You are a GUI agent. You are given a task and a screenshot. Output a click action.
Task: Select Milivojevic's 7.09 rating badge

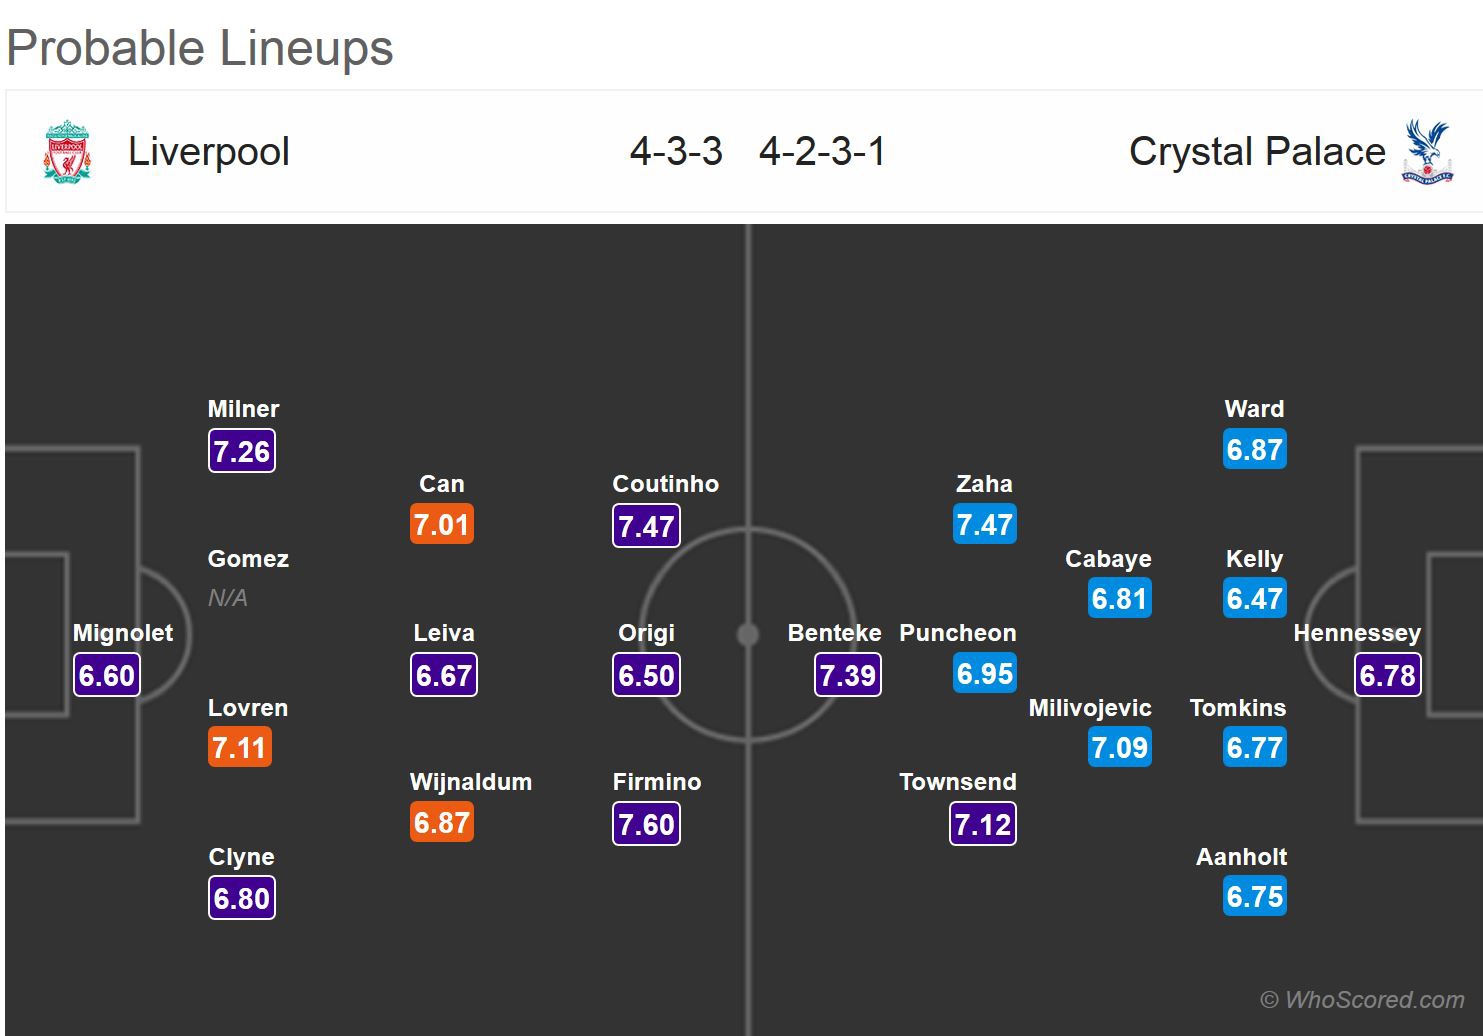tap(1119, 747)
